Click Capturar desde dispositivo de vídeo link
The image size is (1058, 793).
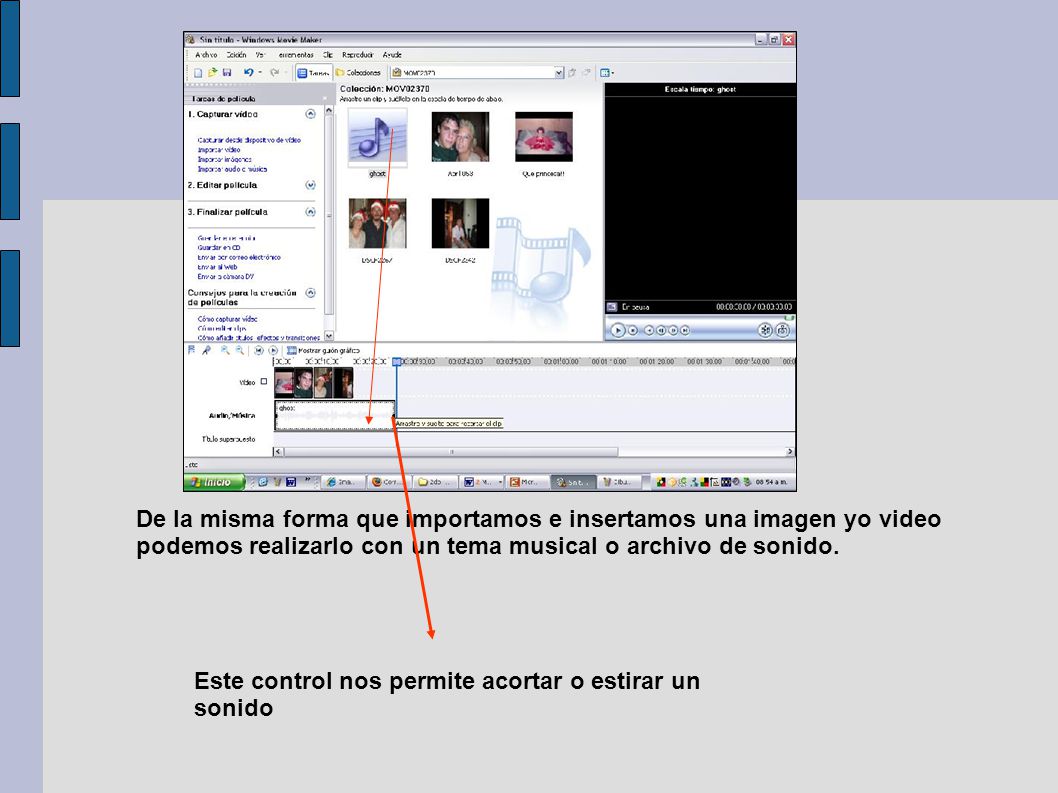[x=249, y=140]
